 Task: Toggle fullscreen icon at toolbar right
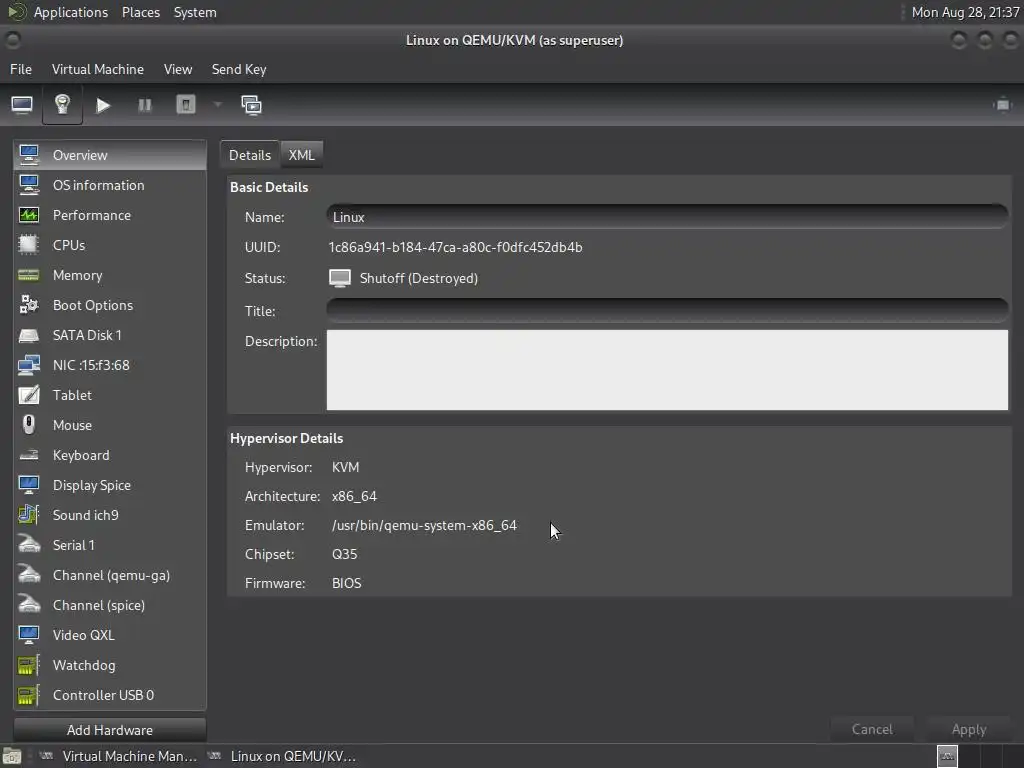click(1002, 104)
